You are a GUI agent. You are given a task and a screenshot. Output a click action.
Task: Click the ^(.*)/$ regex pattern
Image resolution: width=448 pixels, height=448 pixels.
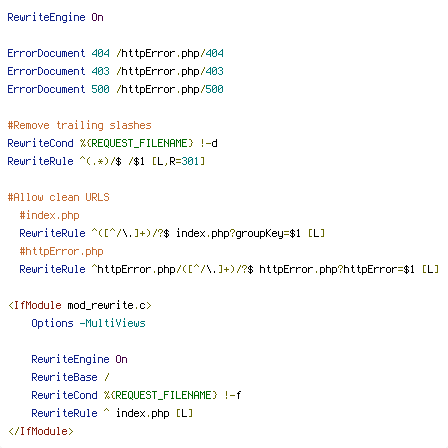coord(100,161)
